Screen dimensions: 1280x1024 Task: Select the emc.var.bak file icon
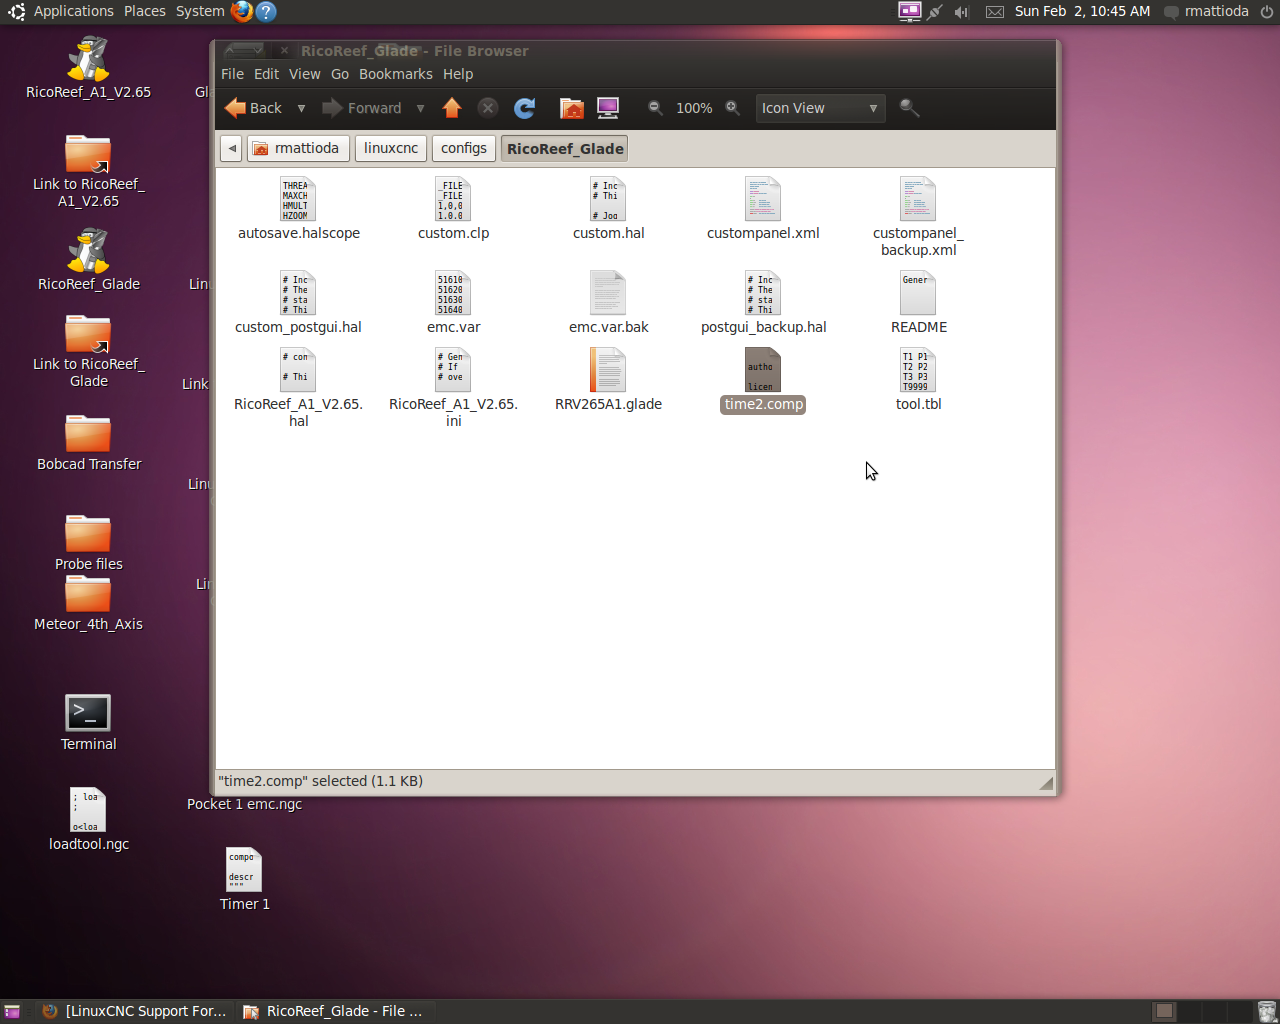coord(608,293)
